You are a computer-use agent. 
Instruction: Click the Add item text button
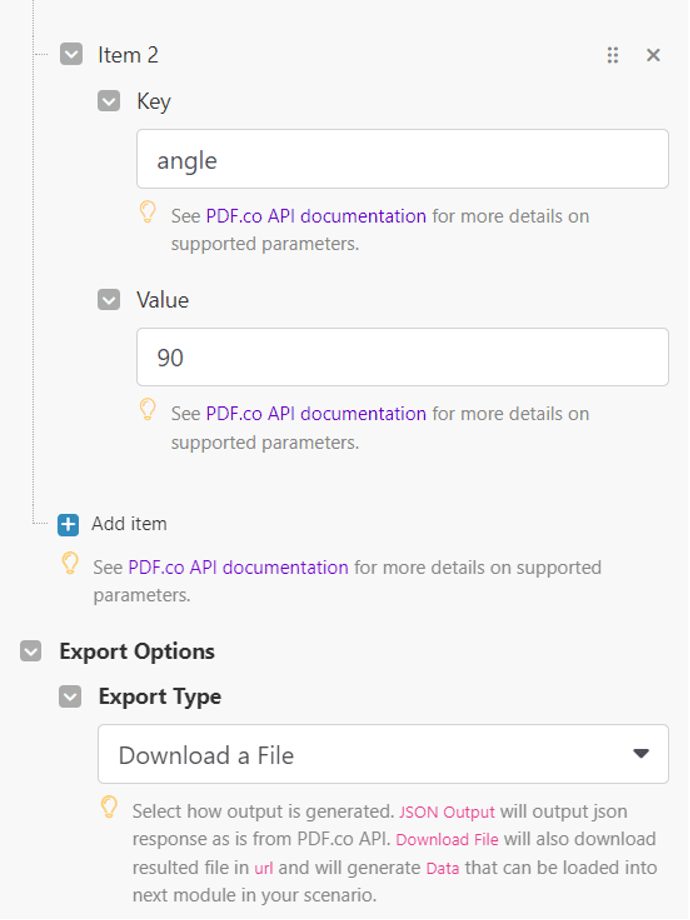tap(129, 524)
